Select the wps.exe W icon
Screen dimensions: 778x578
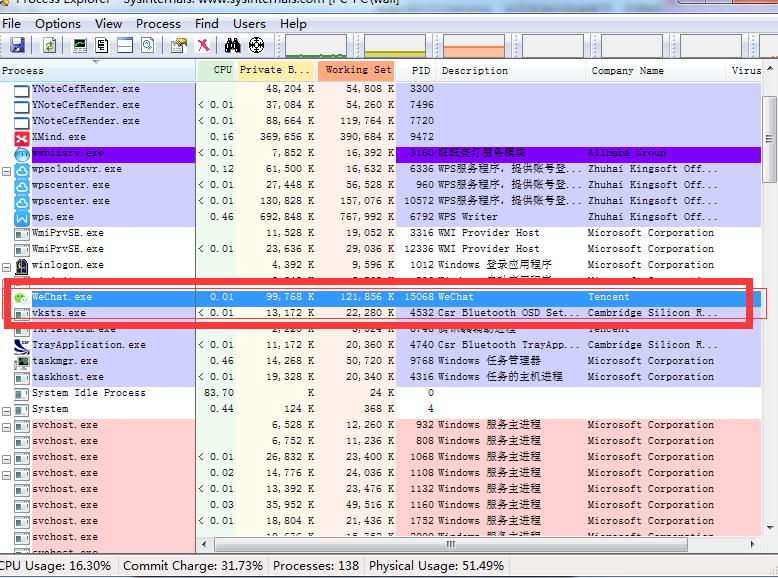22,218
